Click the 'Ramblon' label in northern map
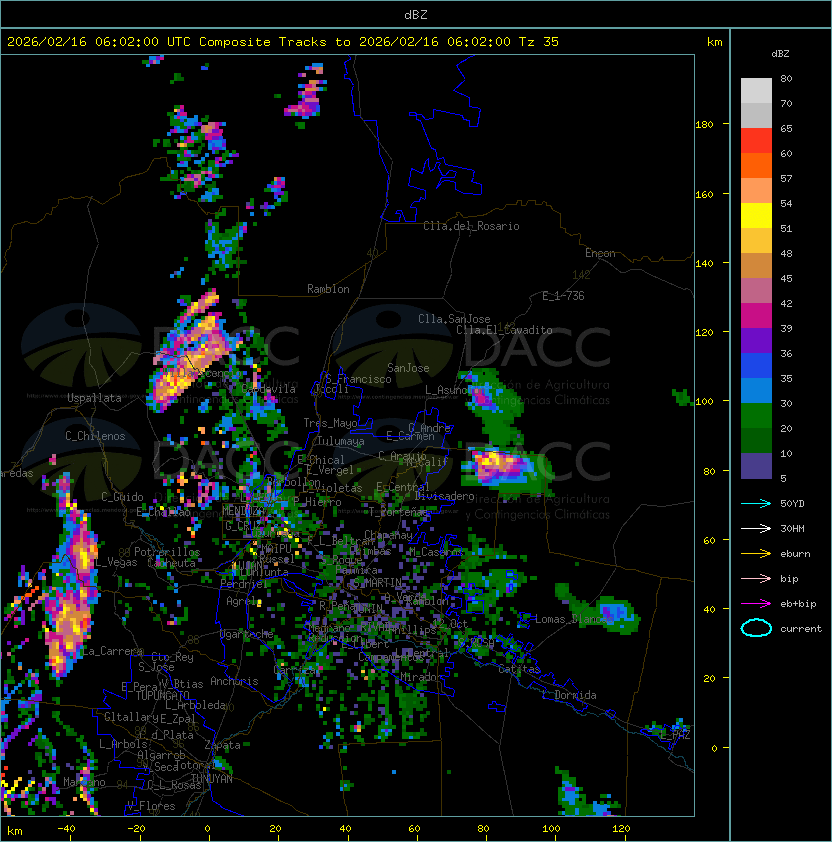The image size is (832, 842). [328, 289]
